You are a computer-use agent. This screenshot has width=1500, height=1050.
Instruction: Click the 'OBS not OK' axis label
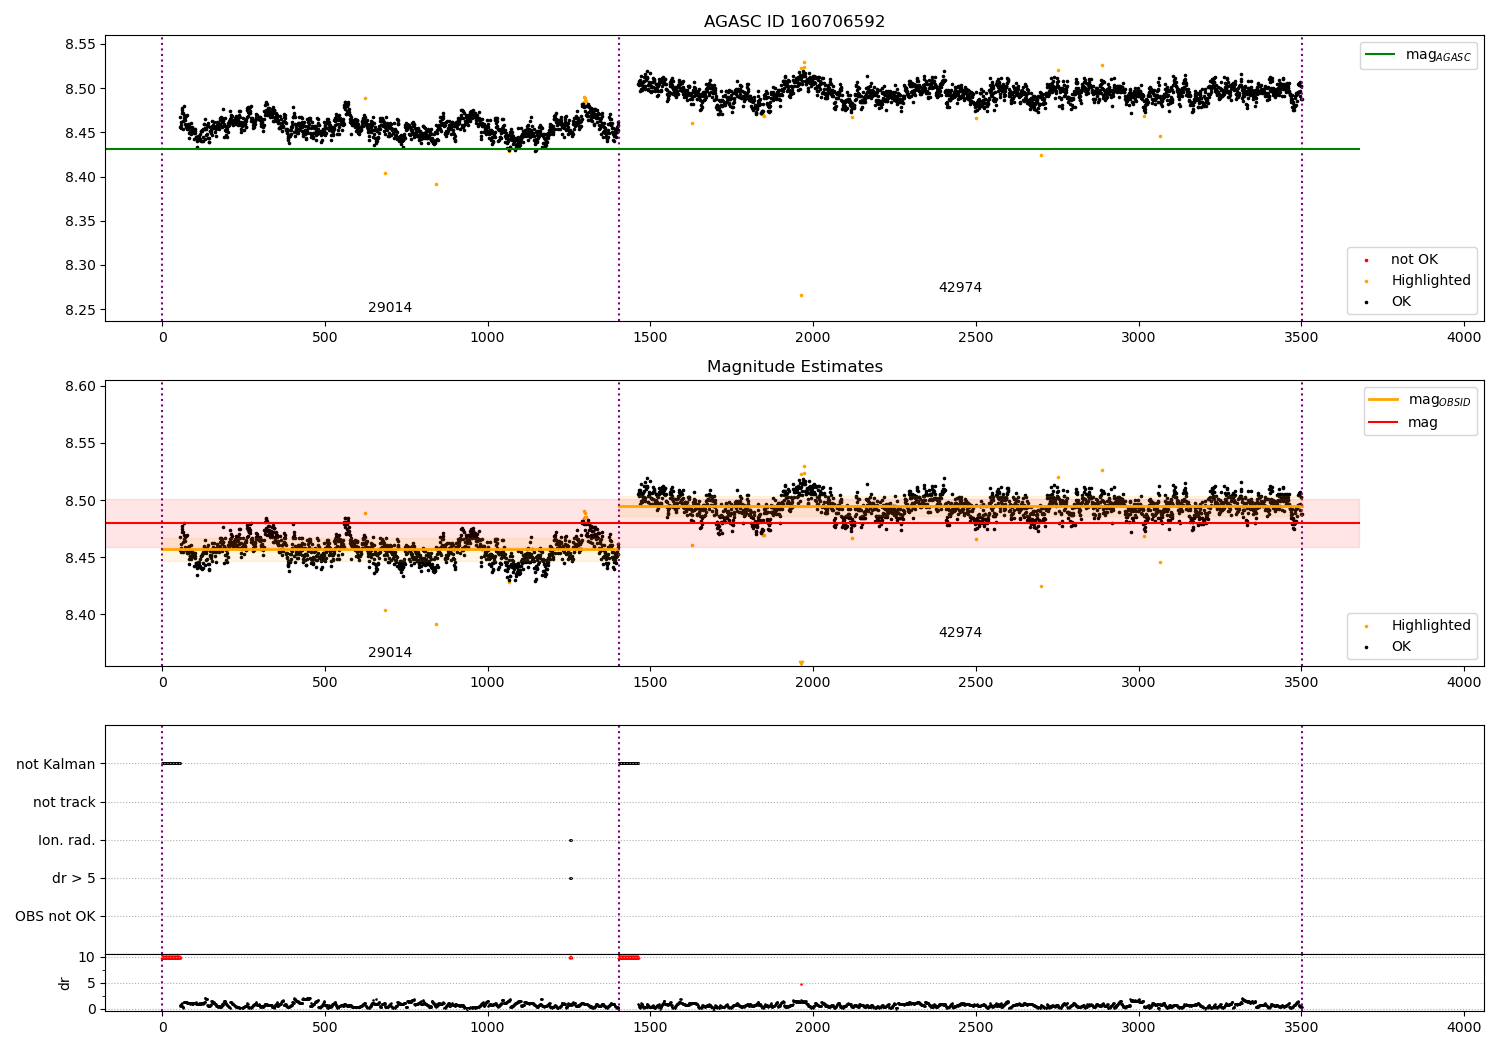pos(56,916)
